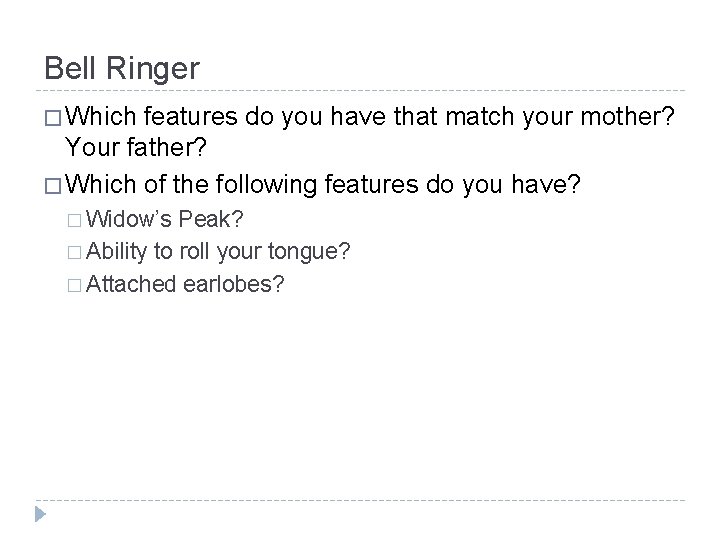This screenshot has height=540, width=720.
Task: Click the word 'earlobes?' in the last item
Action: (x=235, y=284)
